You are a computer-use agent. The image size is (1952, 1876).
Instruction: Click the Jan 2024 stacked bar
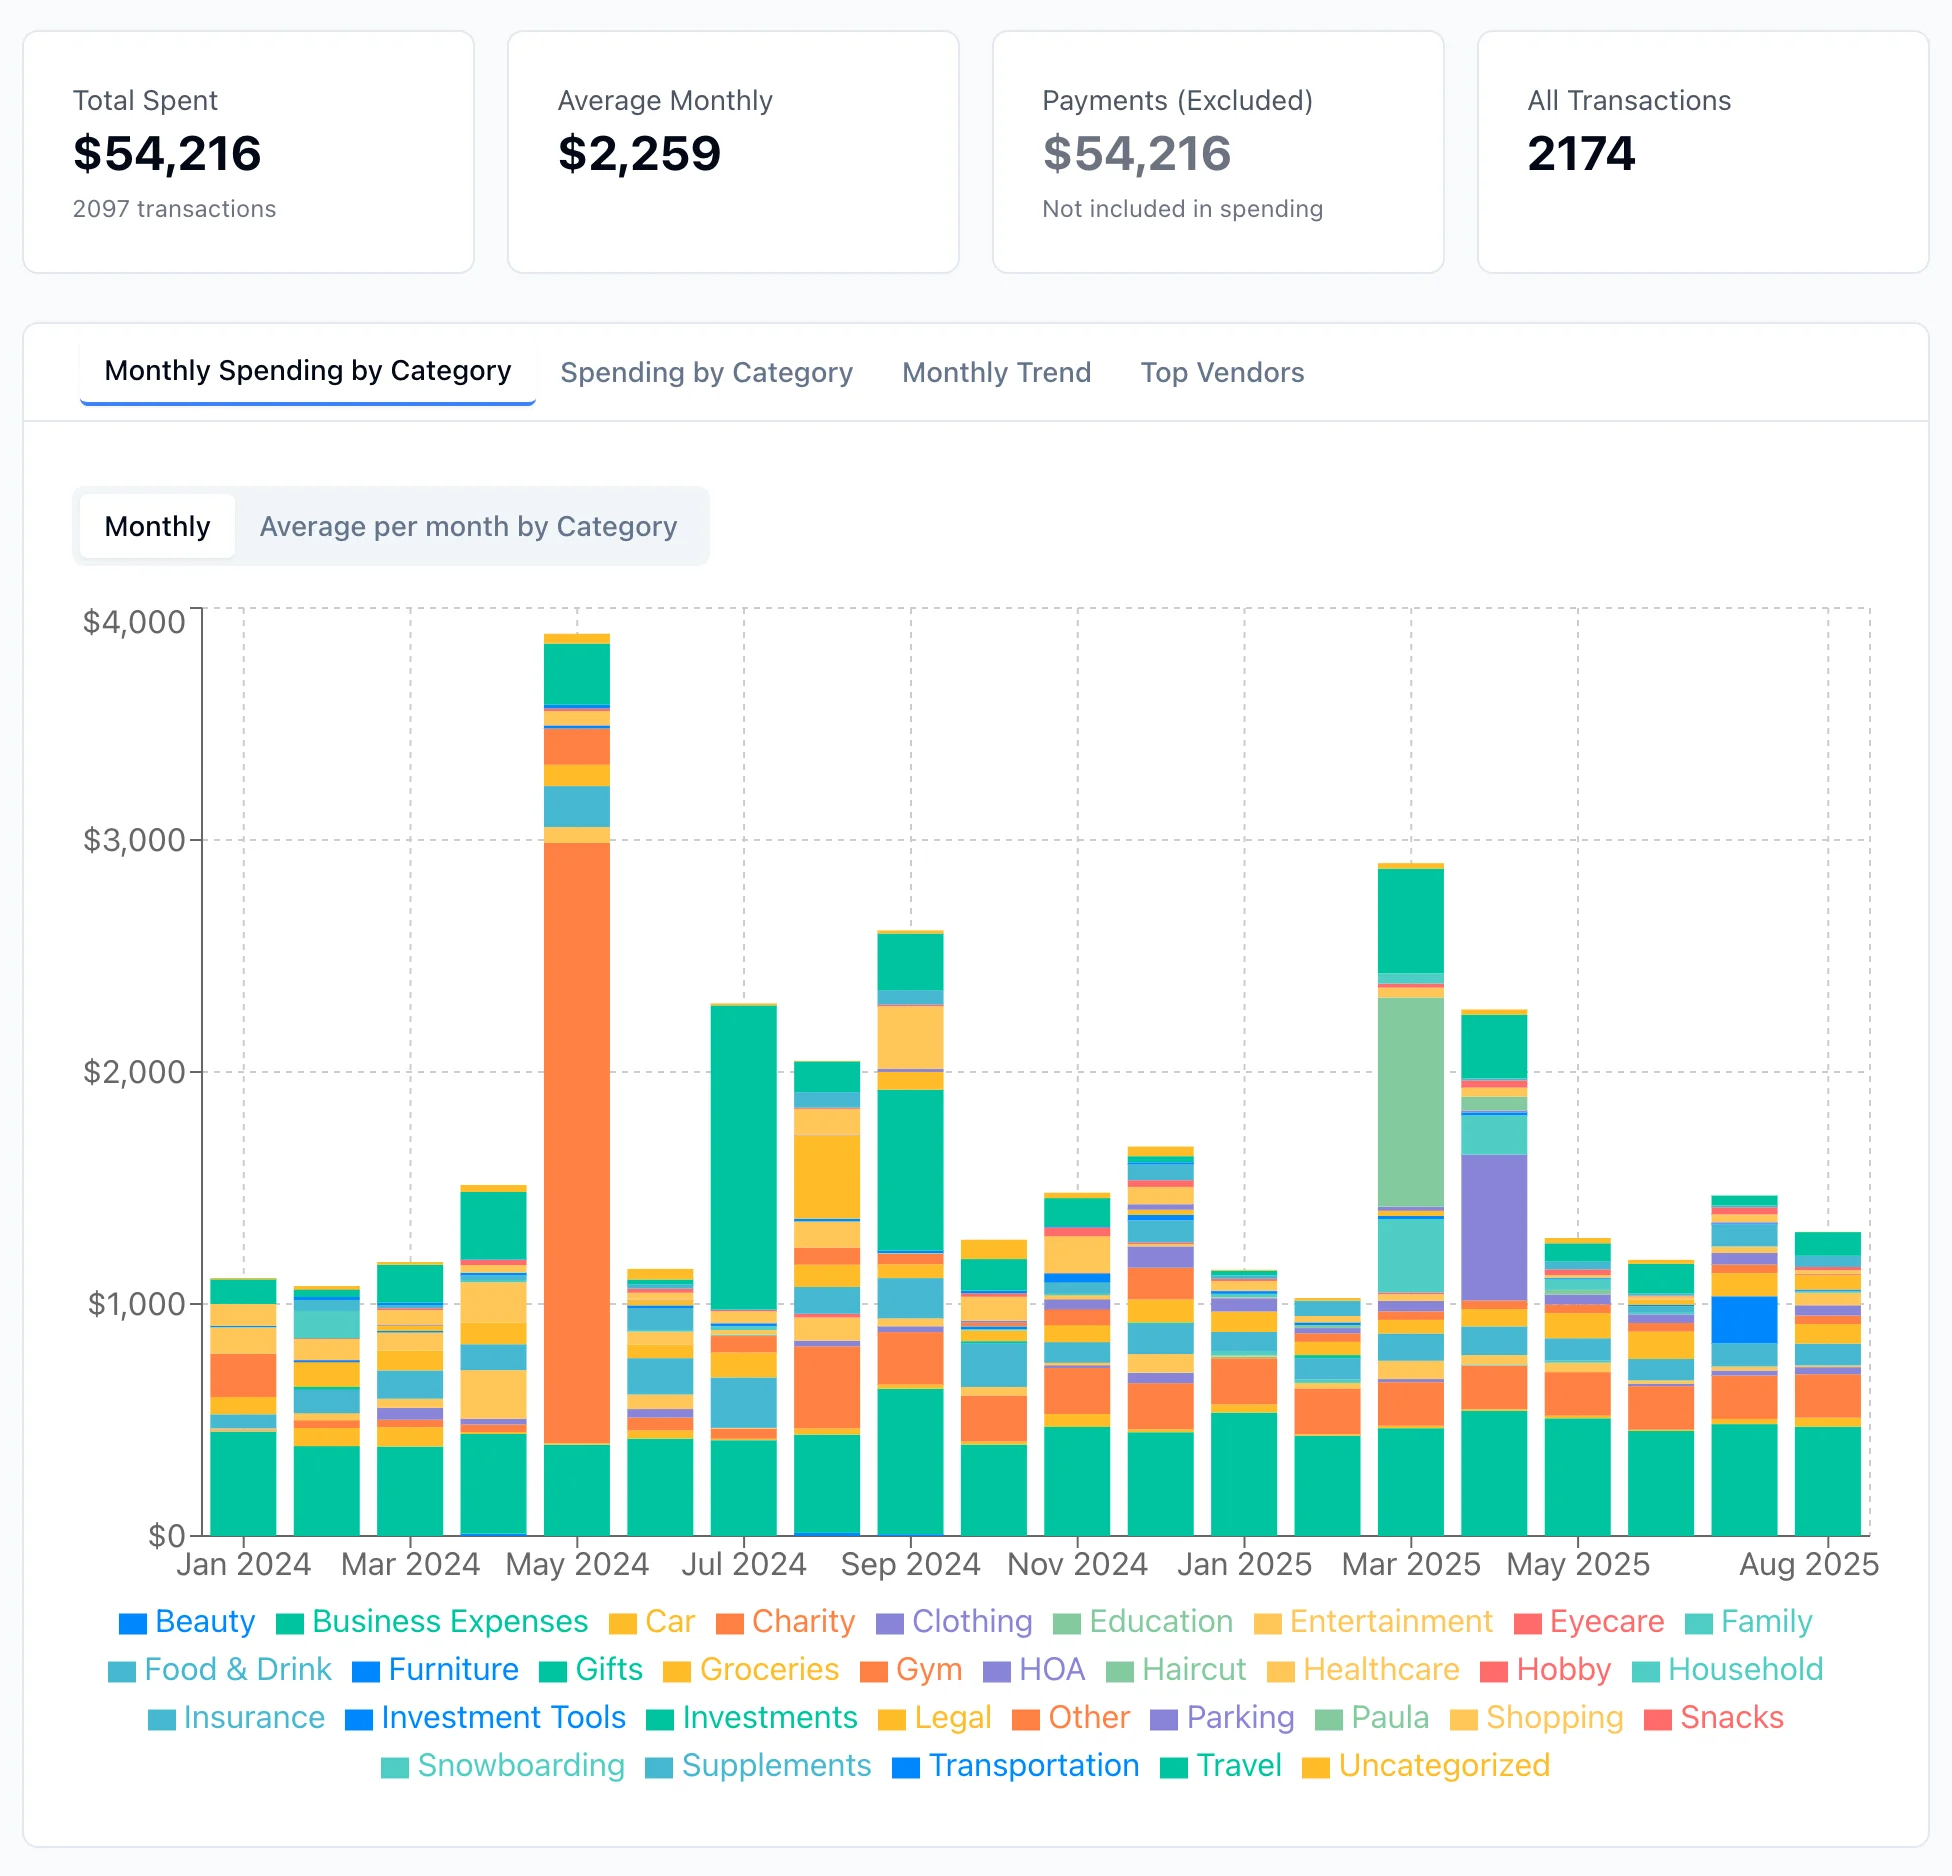pos(243,1407)
